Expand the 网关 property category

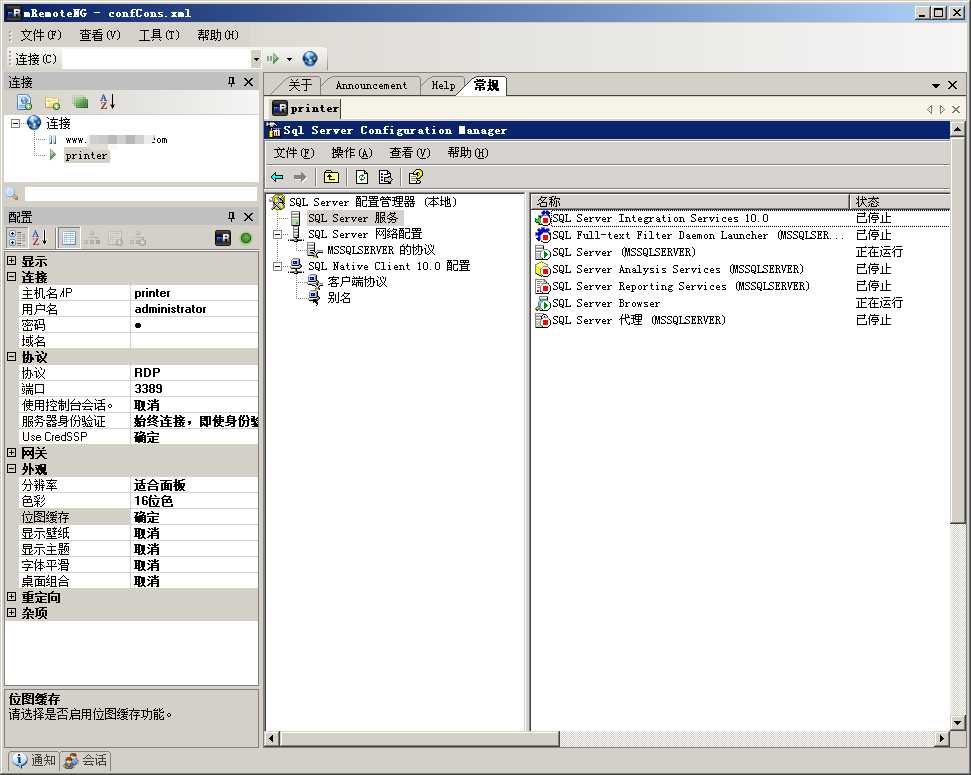[12, 452]
